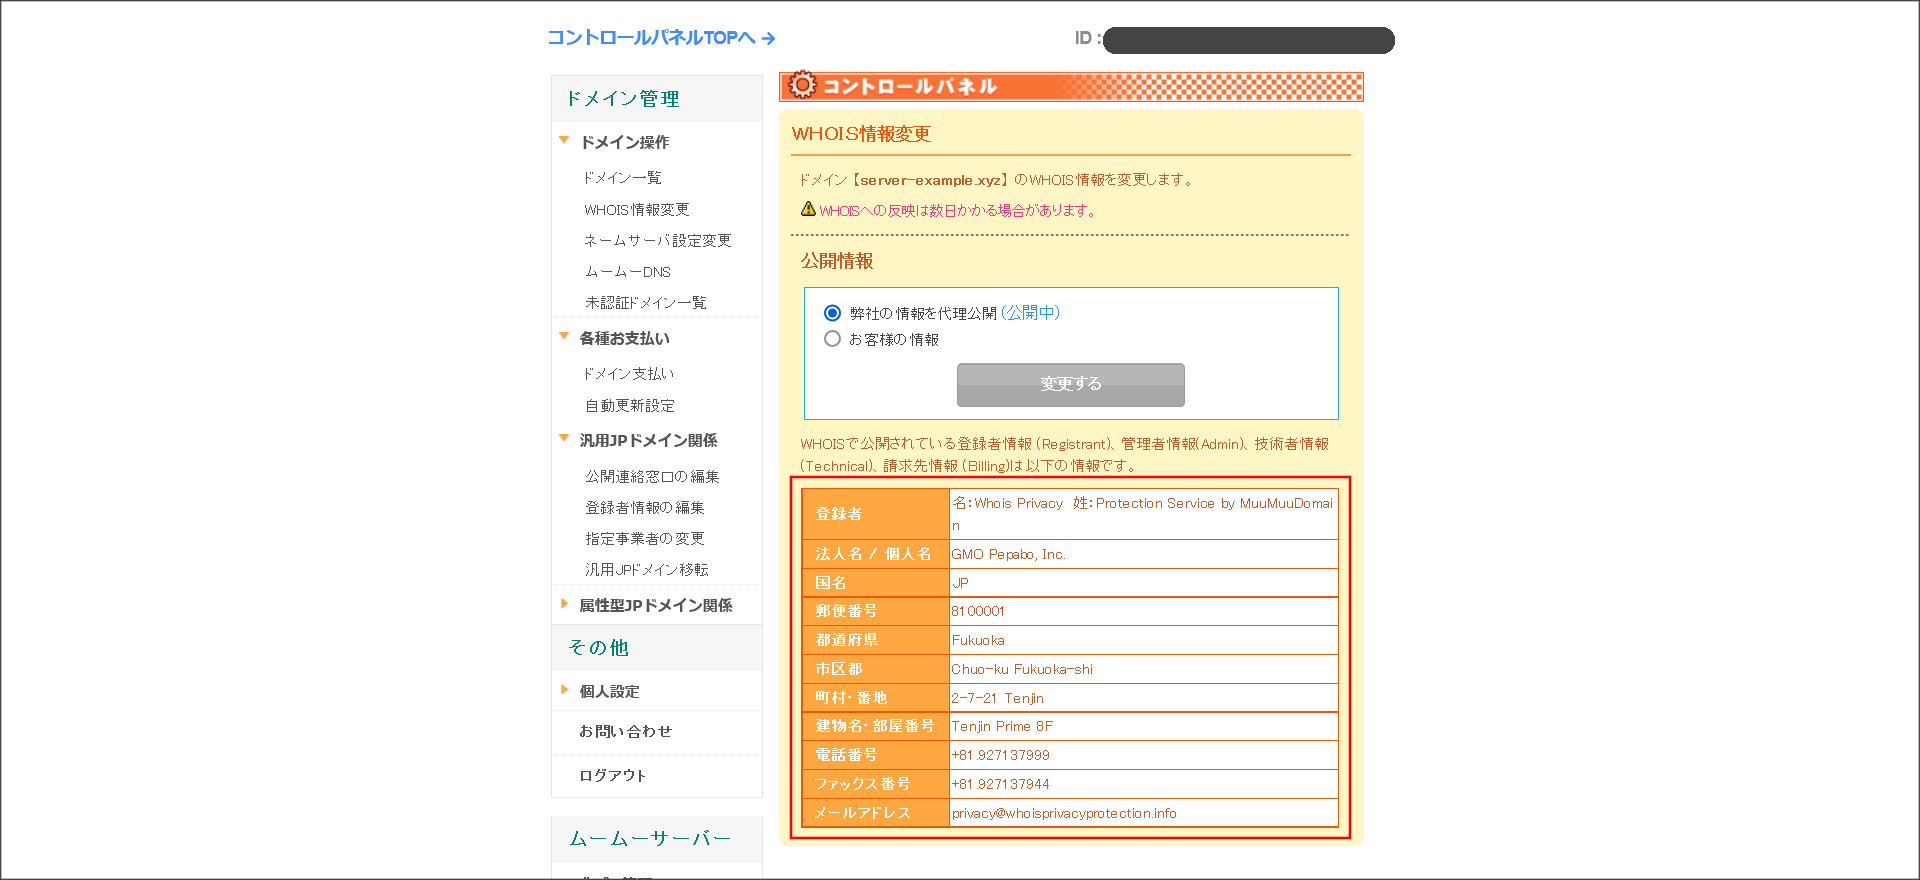Click the メールアドレス row header
1920x880 pixels.
click(x=875, y=813)
